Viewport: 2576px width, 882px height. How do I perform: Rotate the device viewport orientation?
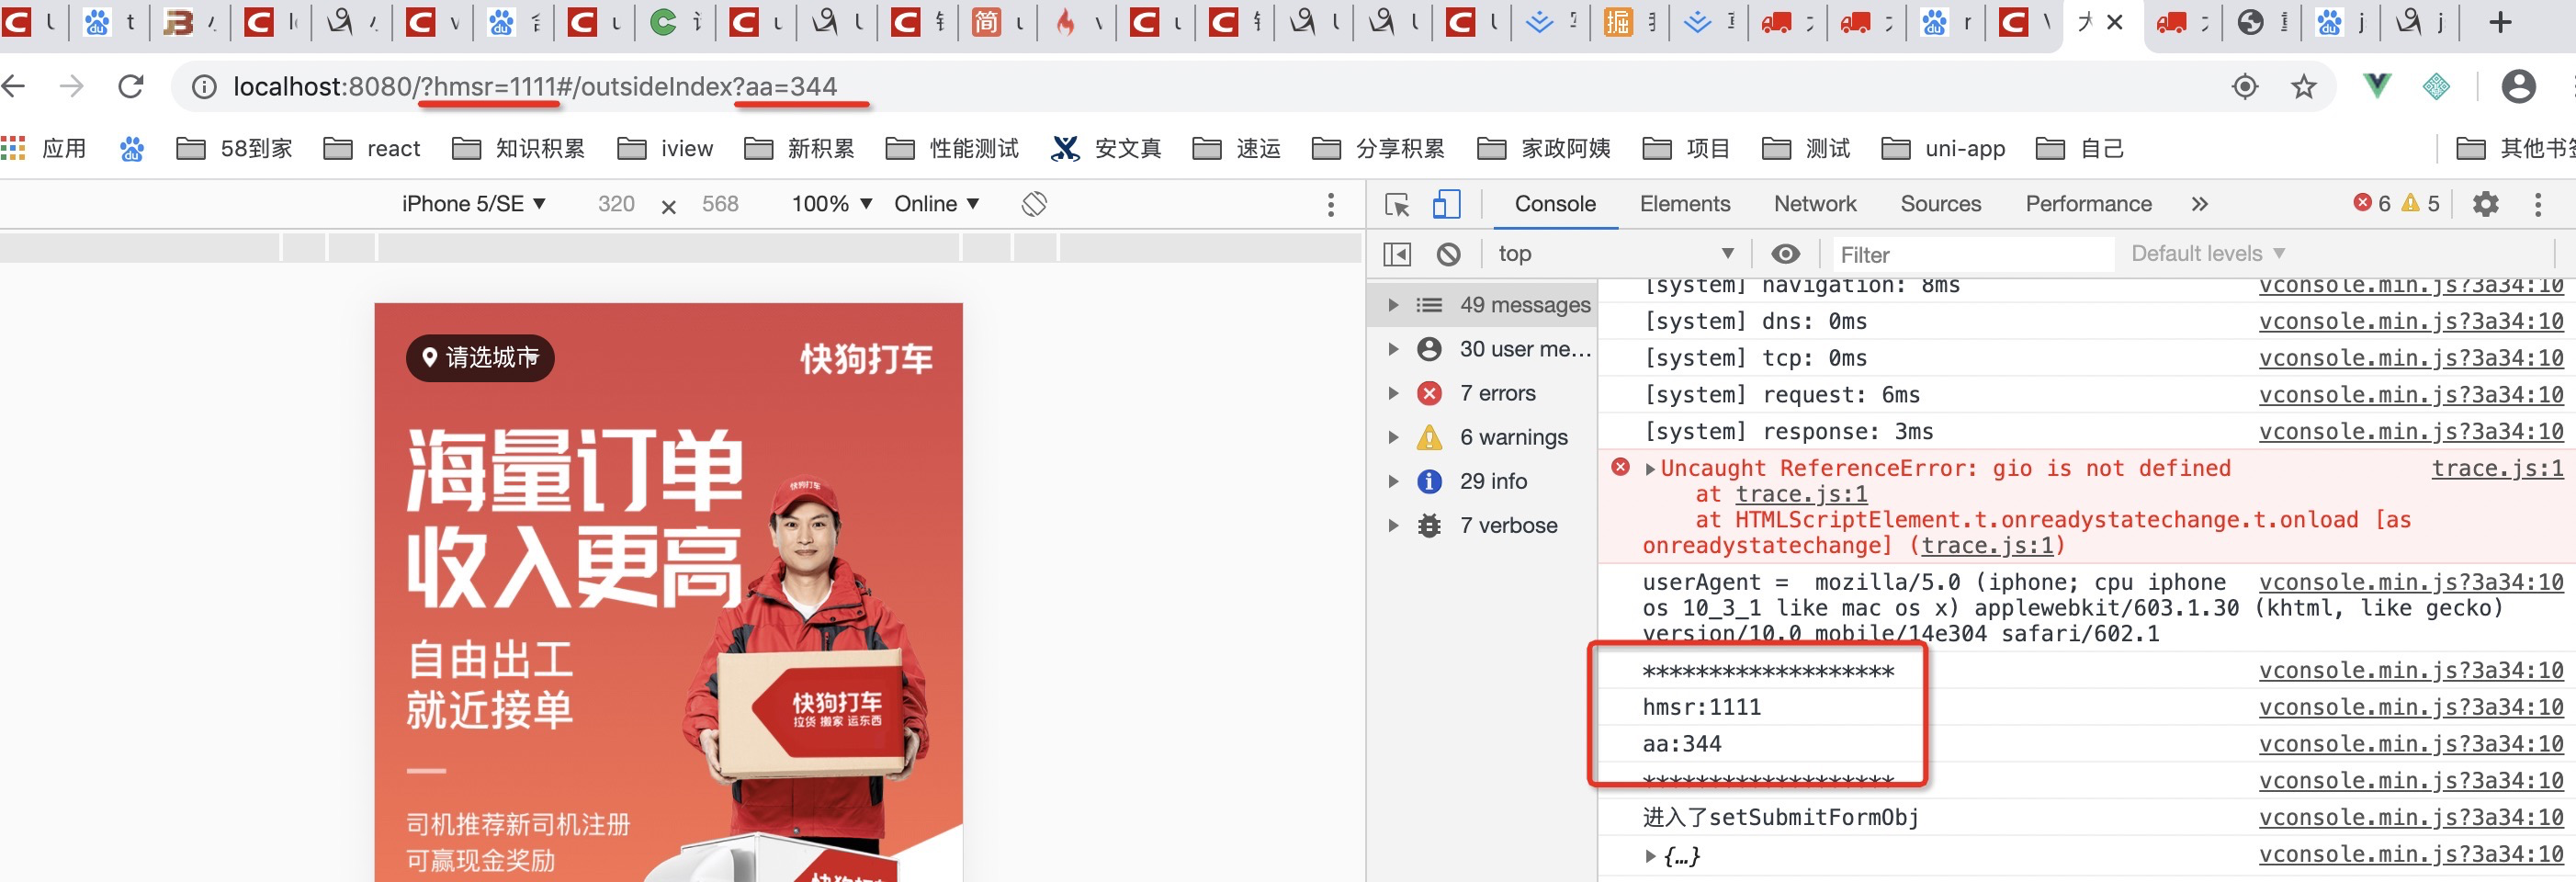pos(1034,204)
